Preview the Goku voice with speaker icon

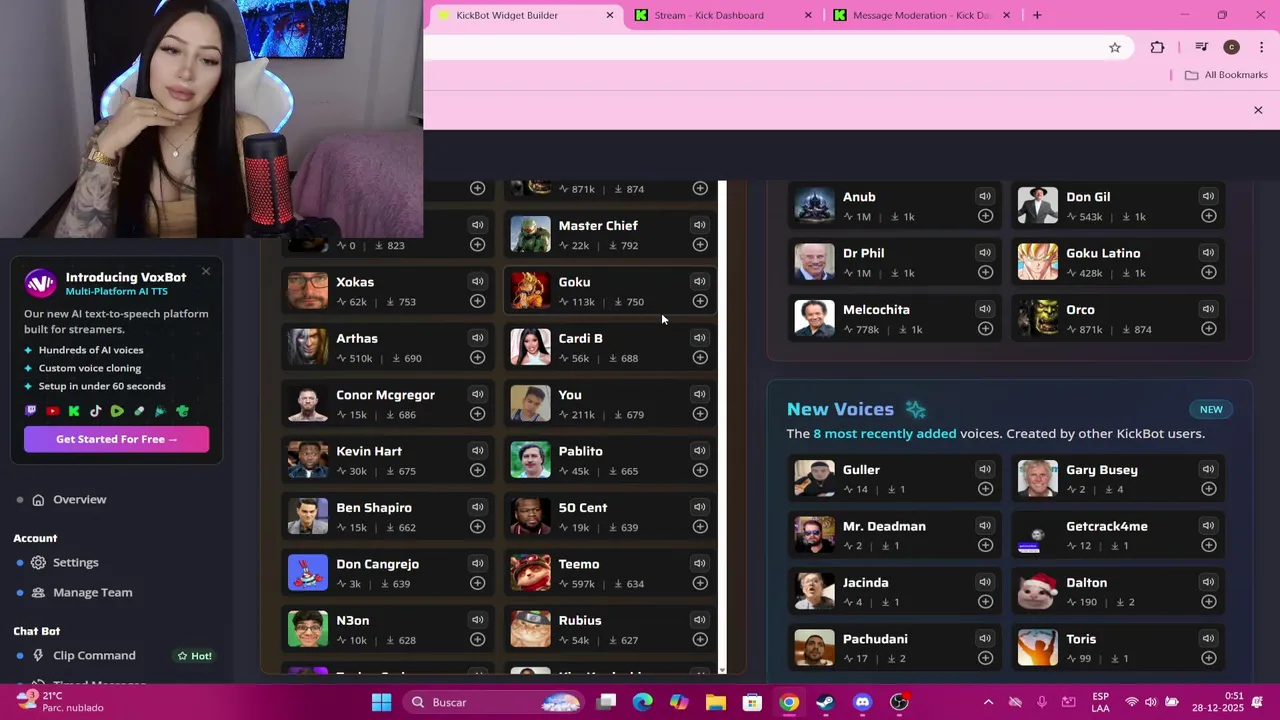pos(700,281)
